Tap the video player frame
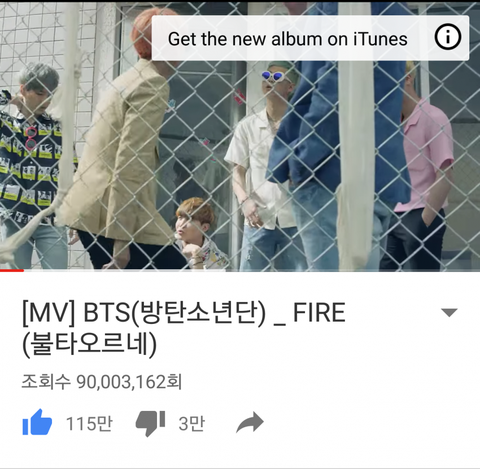Image resolution: width=480 pixels, height=469 pixels. click(240, 136)
